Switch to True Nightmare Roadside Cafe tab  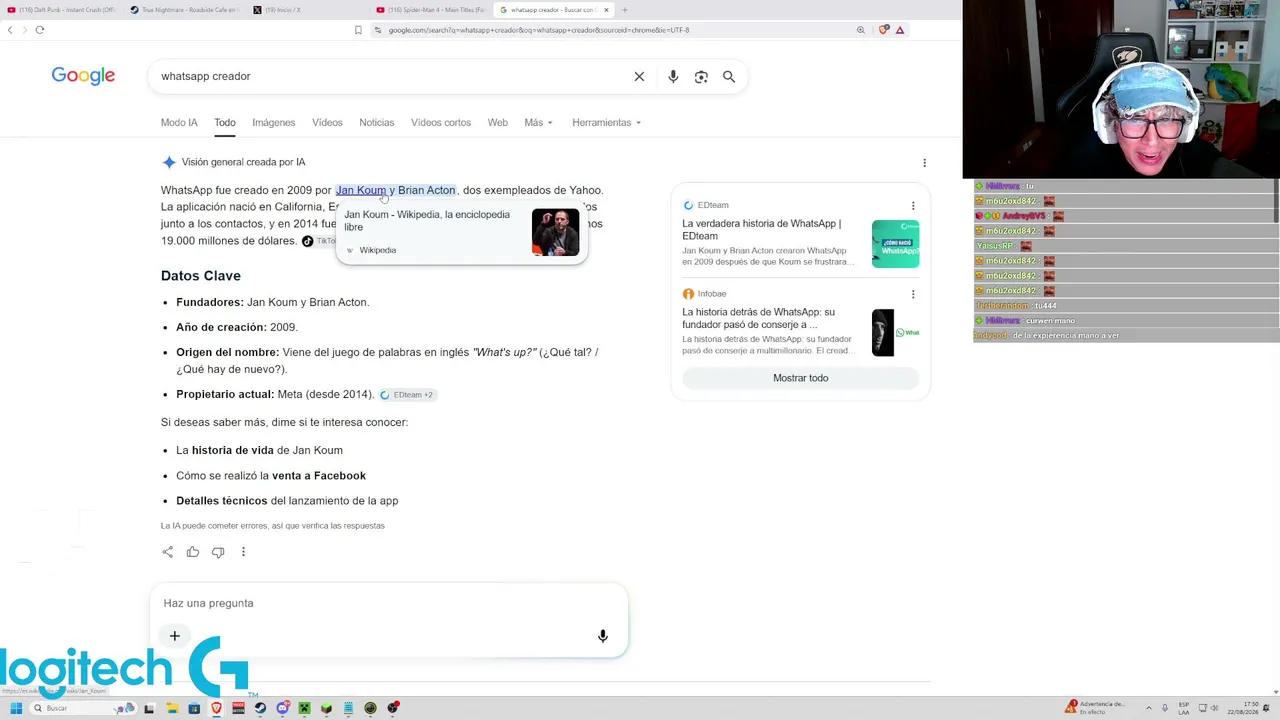(185, 10)
